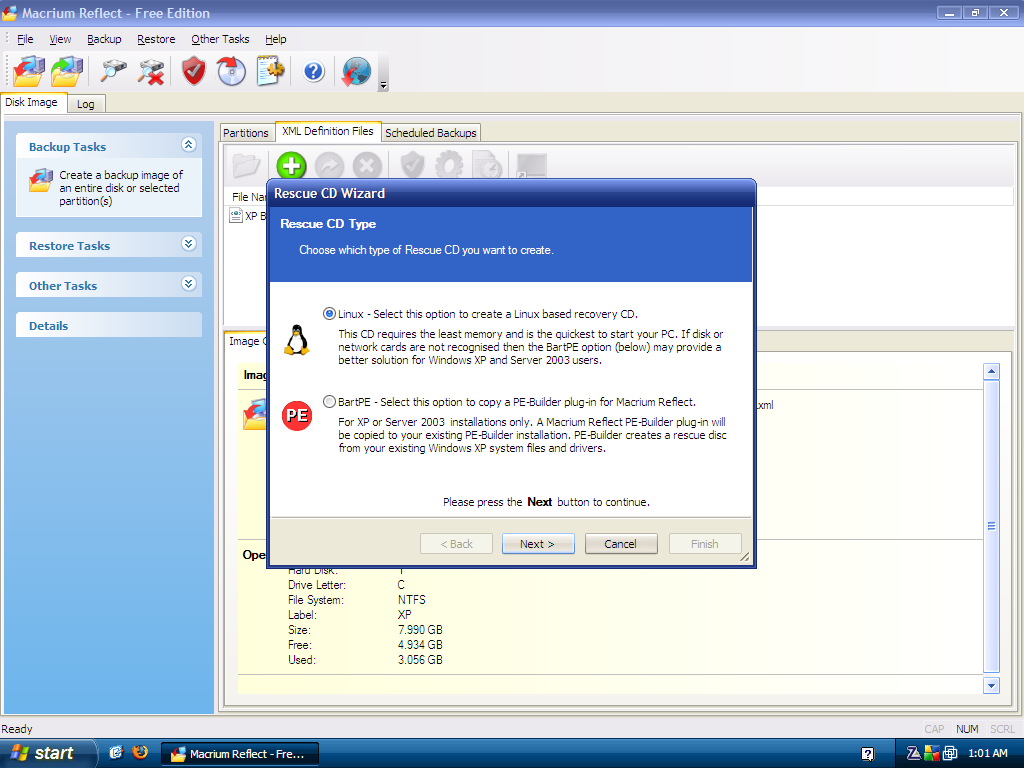Image resolution: width=1024 pixels, height=768 pixels.
Task: Open the Other Tasks menu
Action: pos(220,39)
